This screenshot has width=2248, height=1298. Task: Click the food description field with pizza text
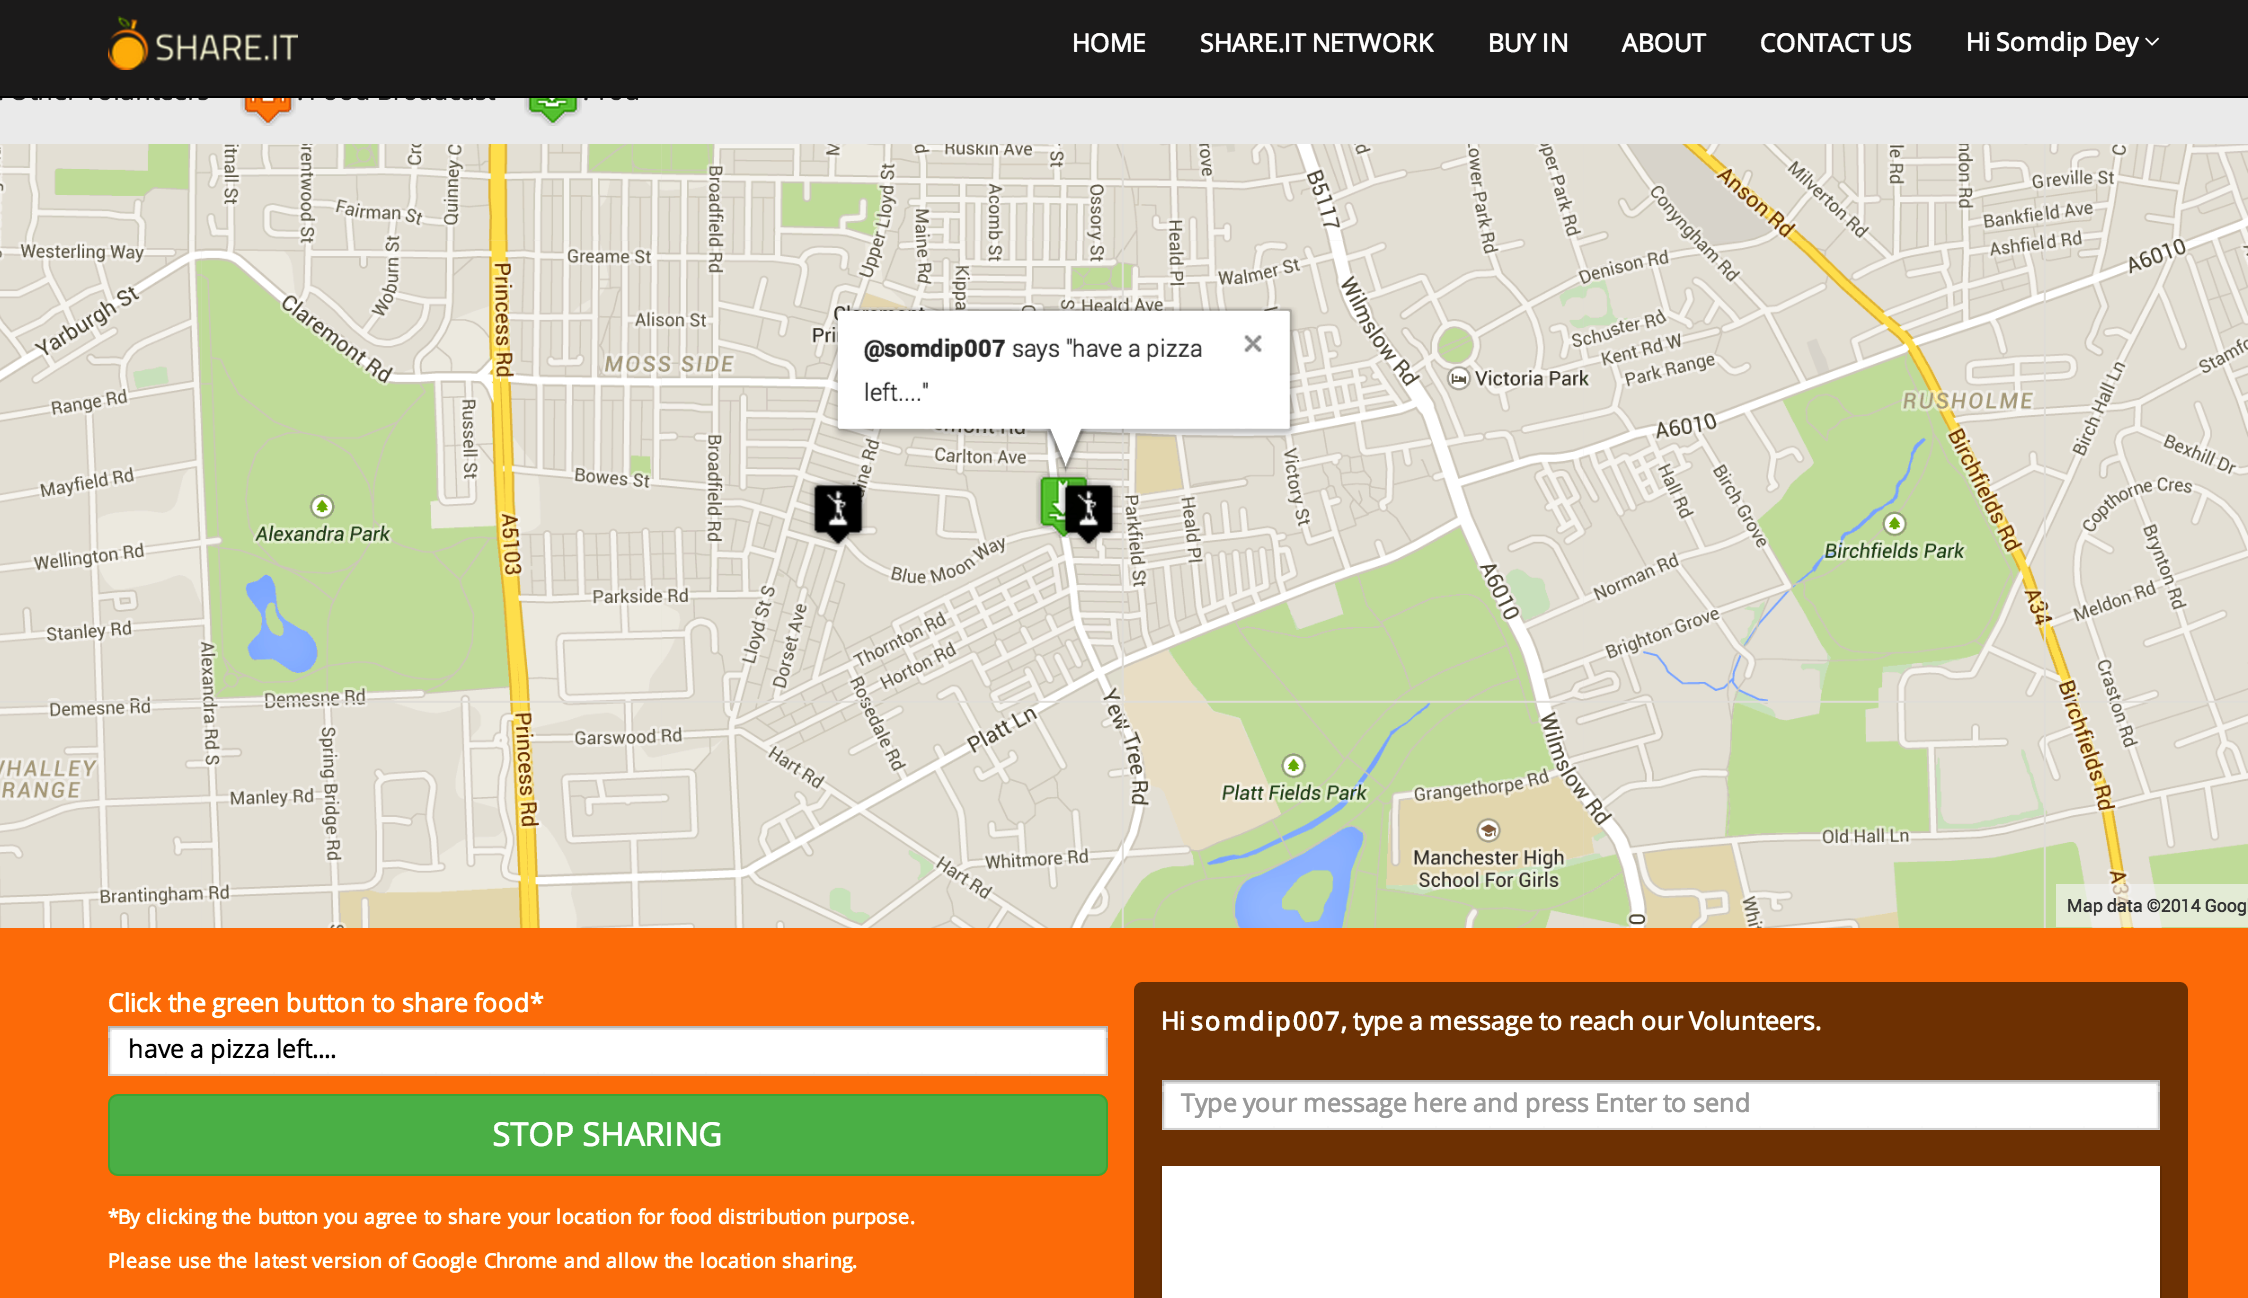(607, 1050)
